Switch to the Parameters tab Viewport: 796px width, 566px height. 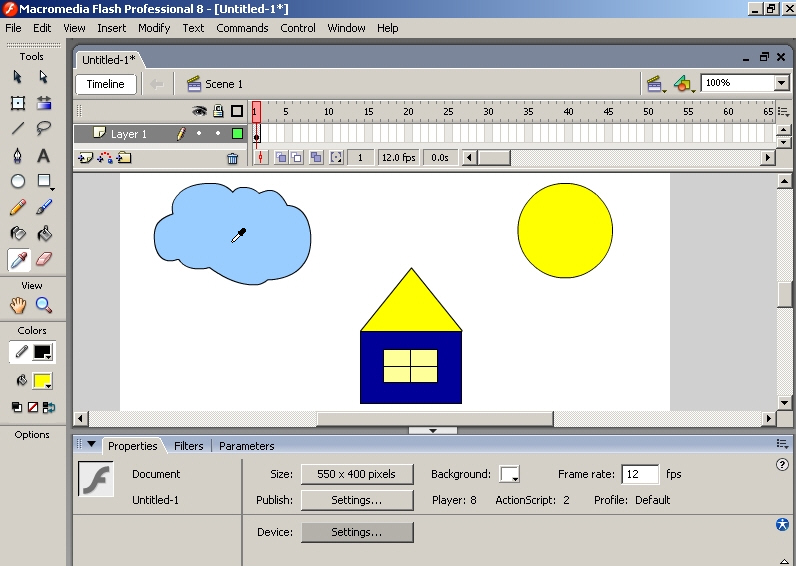(x=247, y=446)
